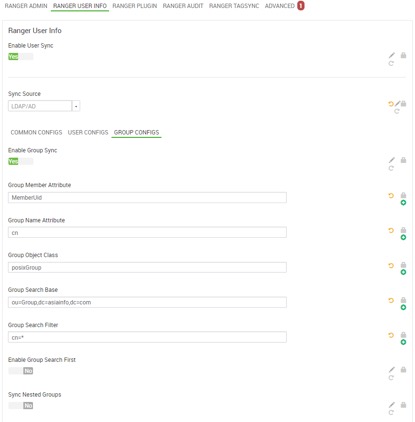Screen dimensions: 415x422
Task: Click the Group Object Class input field
Action: point(147,267)
